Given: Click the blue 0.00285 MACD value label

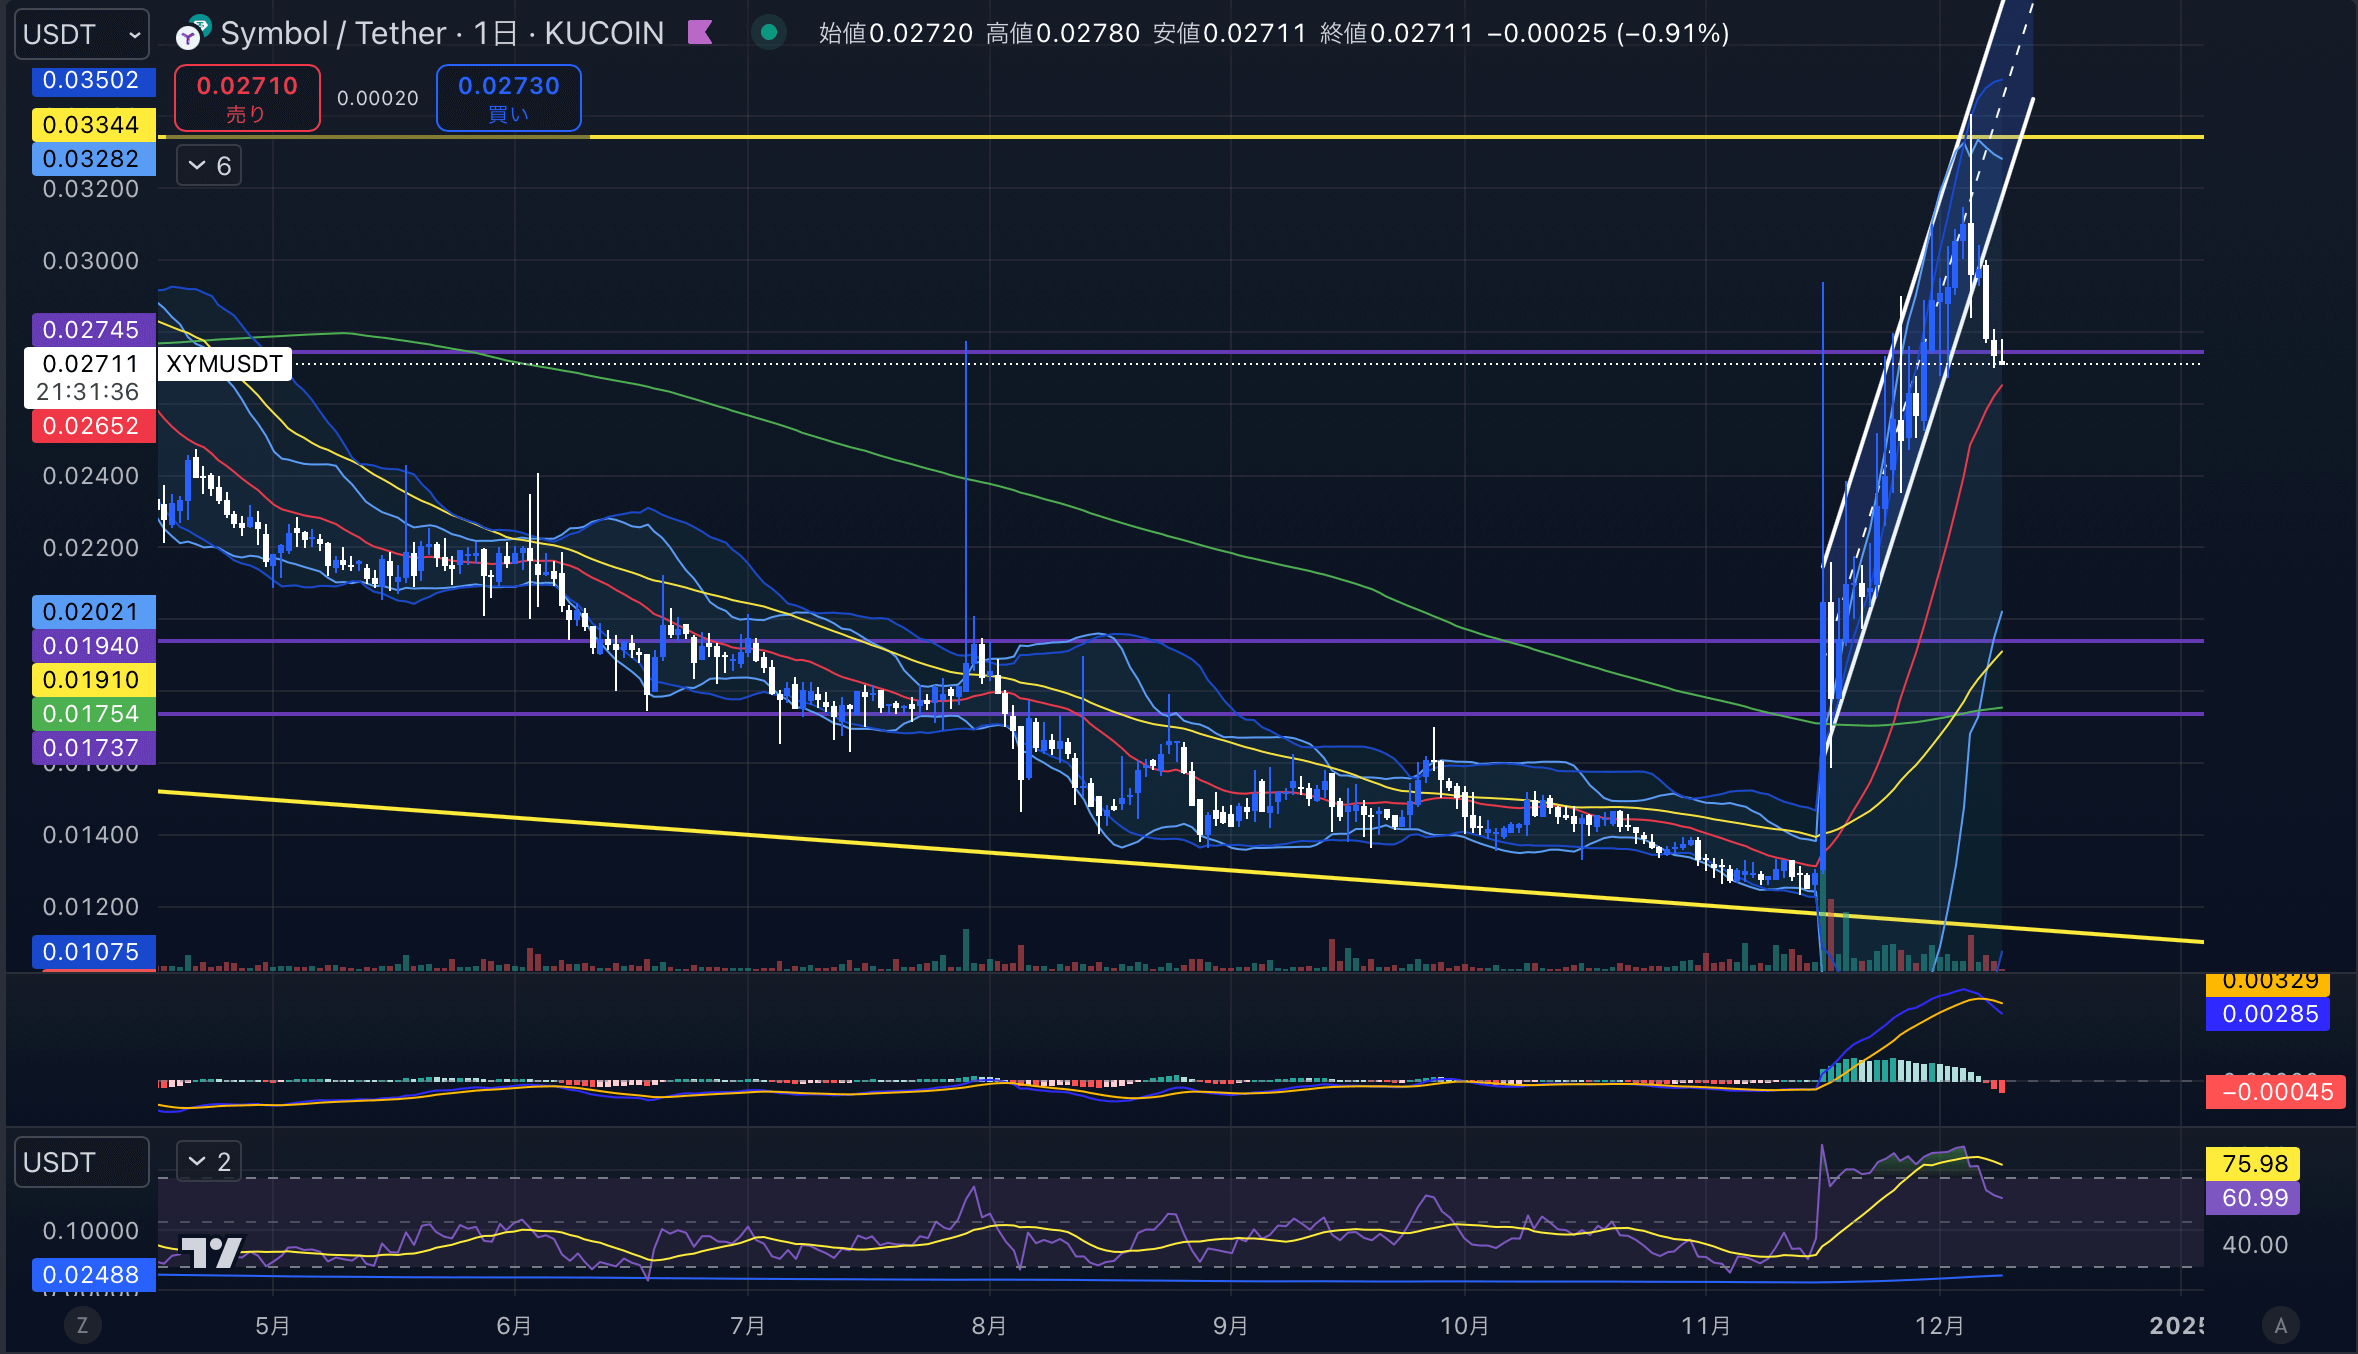Looking at the screenshot, I should click(x=2268, y=1014).
